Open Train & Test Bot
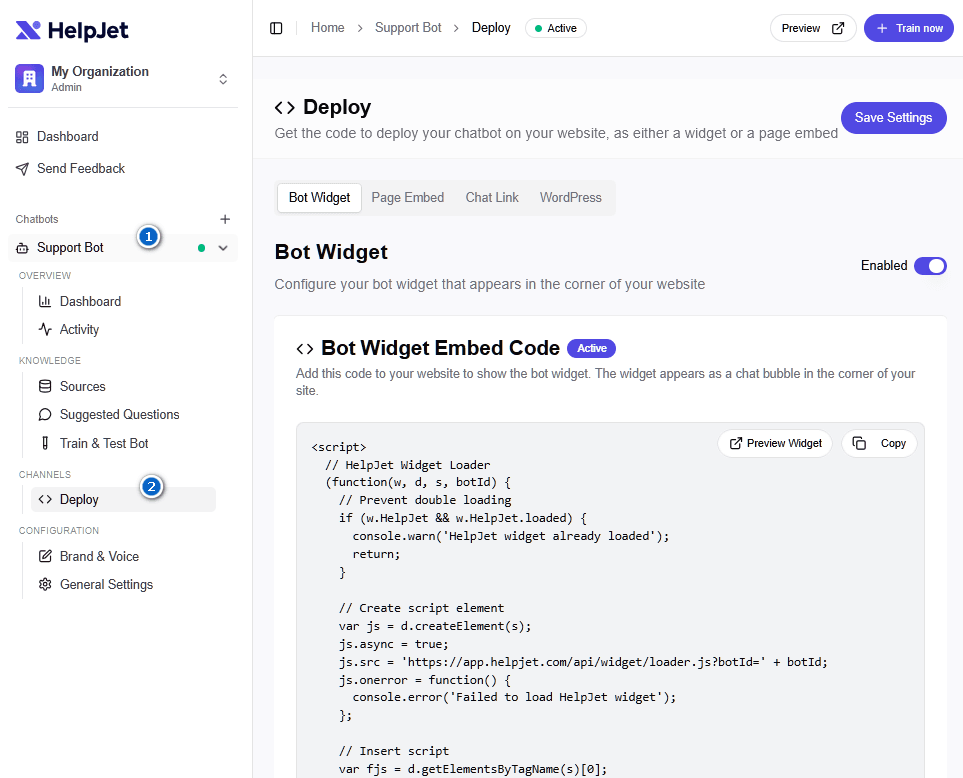963x778 pixels. 104,443
